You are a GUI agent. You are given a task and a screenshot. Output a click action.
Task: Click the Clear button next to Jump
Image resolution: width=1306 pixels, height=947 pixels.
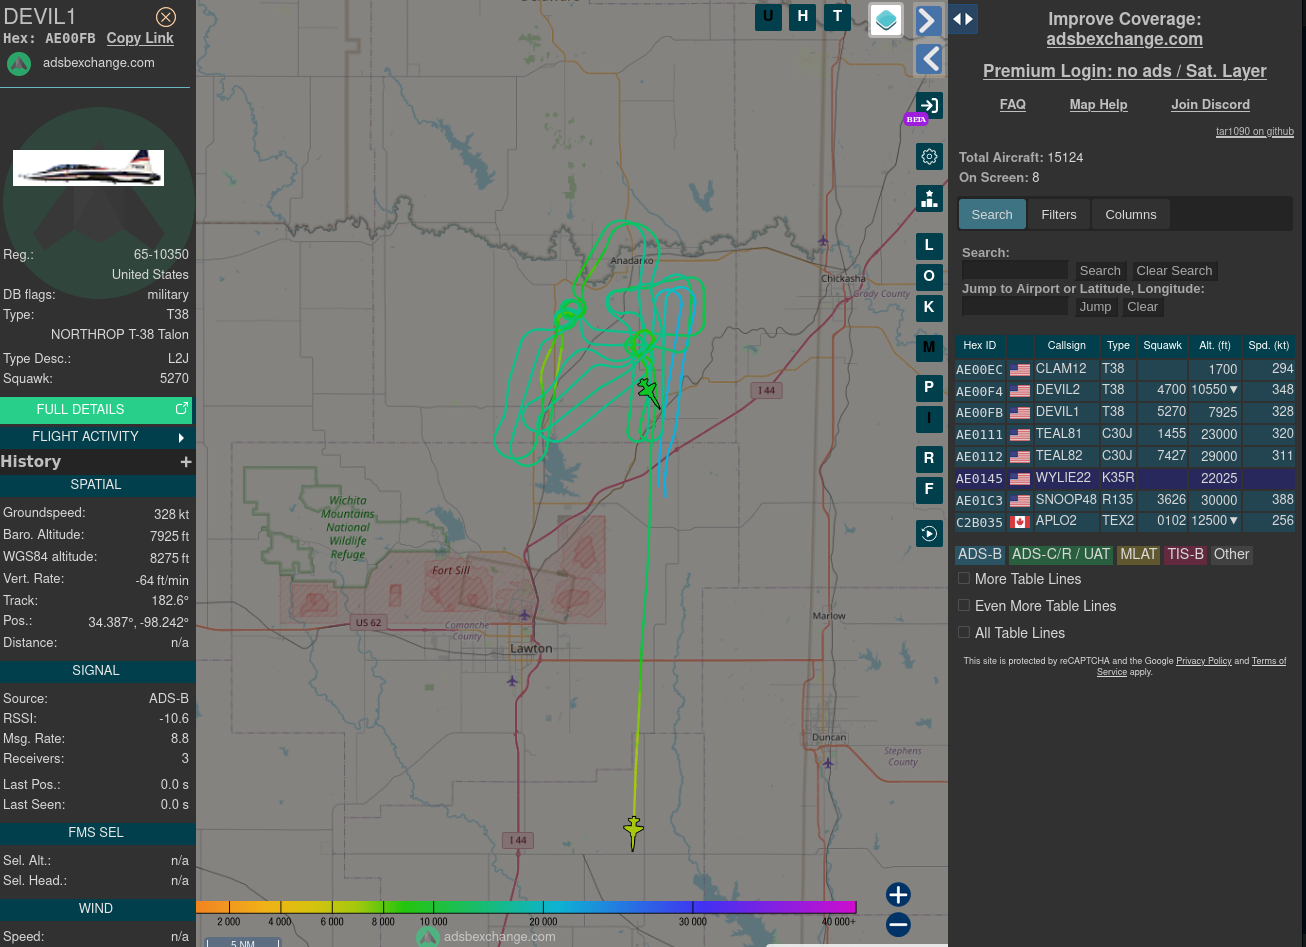(1142, 307)
